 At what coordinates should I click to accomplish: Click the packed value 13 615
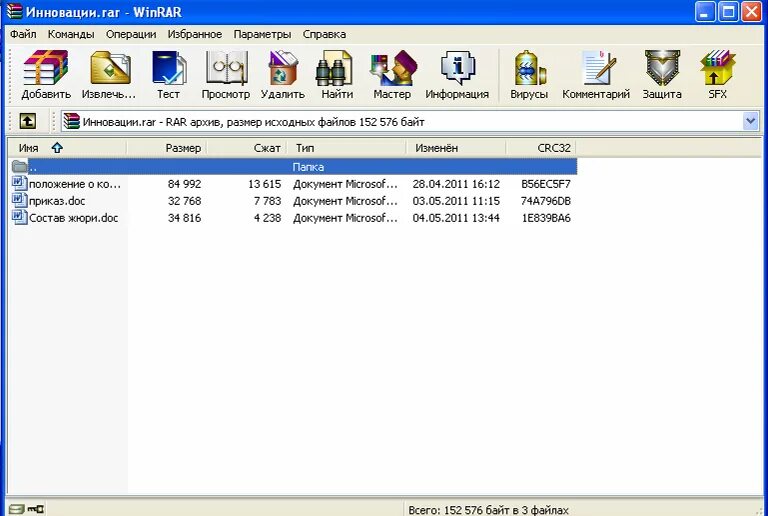[264, 184]
